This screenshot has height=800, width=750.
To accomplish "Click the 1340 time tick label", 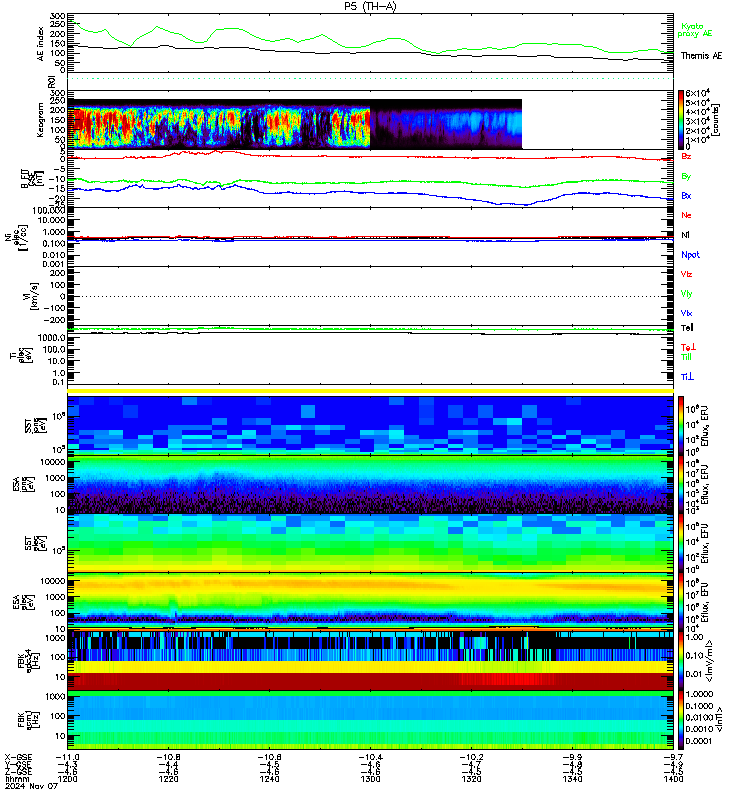I will point(572,779).
